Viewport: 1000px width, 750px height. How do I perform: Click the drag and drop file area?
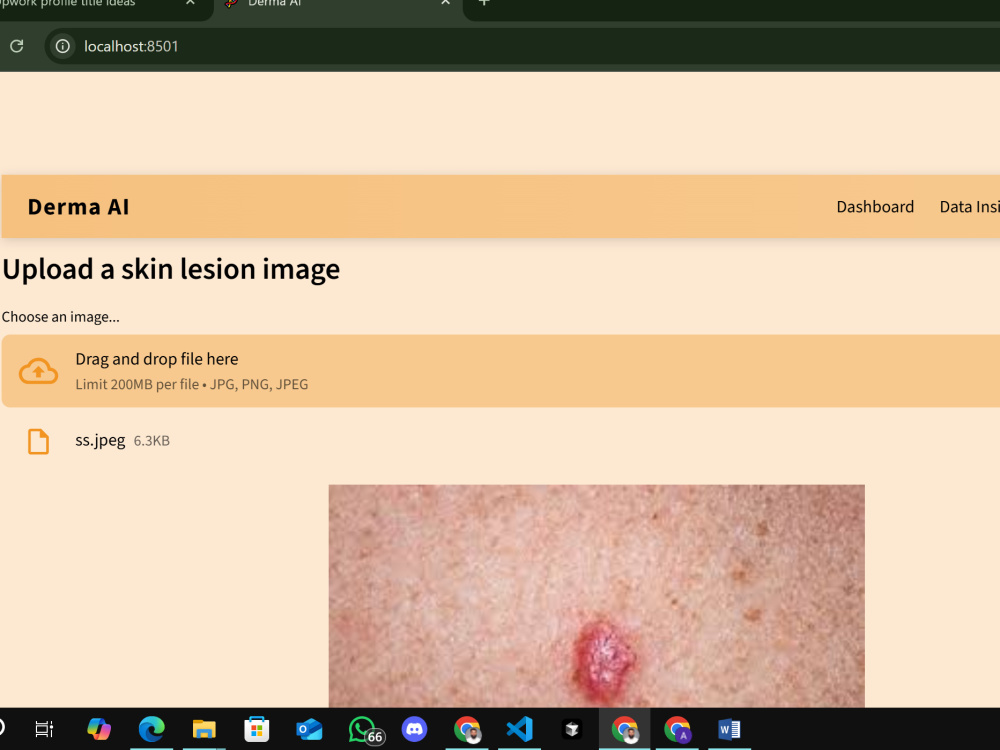[x=501, y=371]
